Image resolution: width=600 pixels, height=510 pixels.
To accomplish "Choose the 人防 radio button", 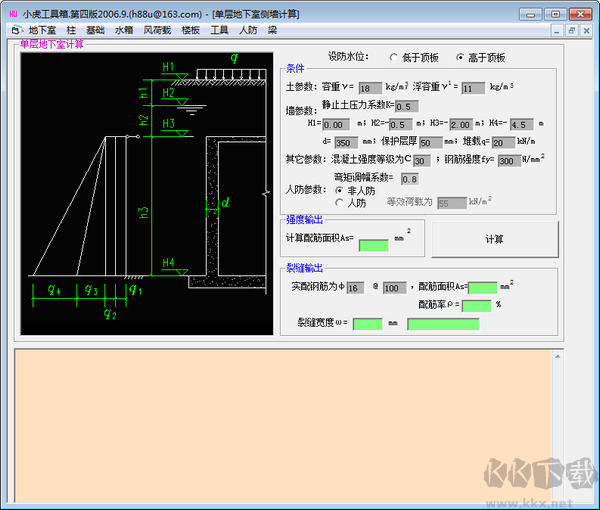I will coord(340,203).
